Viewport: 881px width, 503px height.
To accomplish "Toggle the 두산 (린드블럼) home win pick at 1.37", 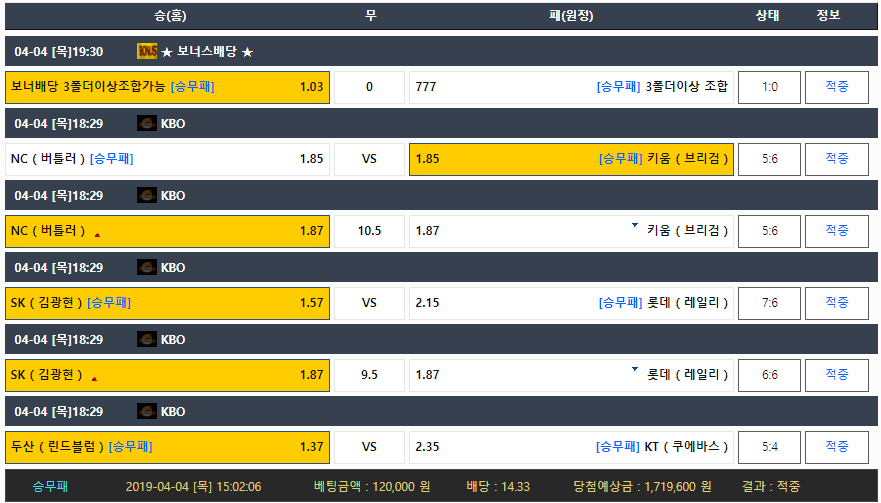I will click(x=167, y=447).
